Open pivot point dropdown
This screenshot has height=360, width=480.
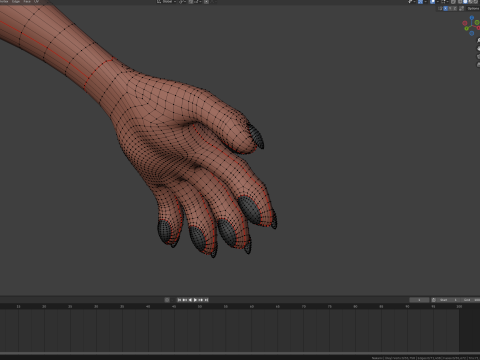pos(183,1)
